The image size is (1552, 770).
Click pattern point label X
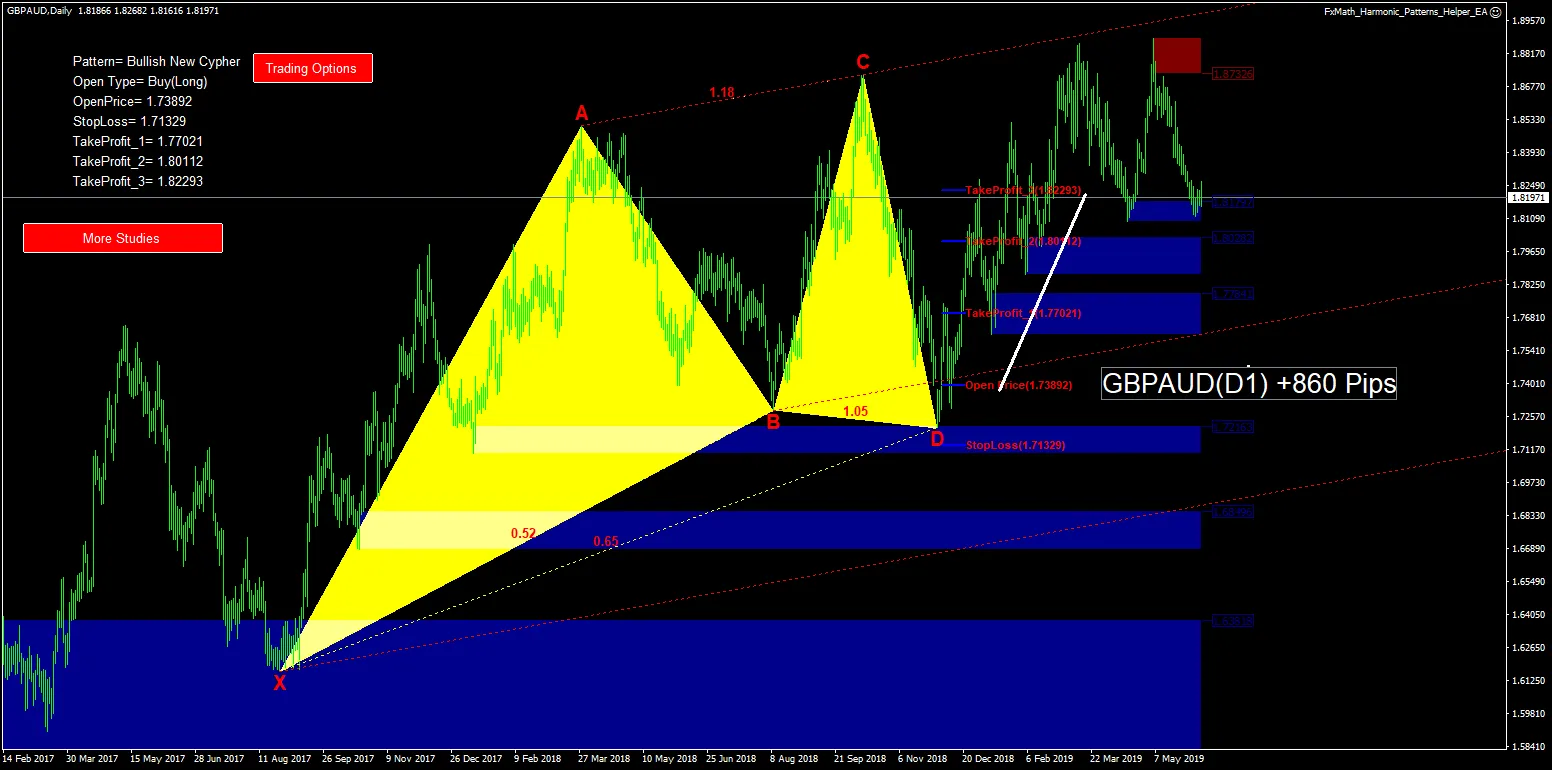(280, 683)
